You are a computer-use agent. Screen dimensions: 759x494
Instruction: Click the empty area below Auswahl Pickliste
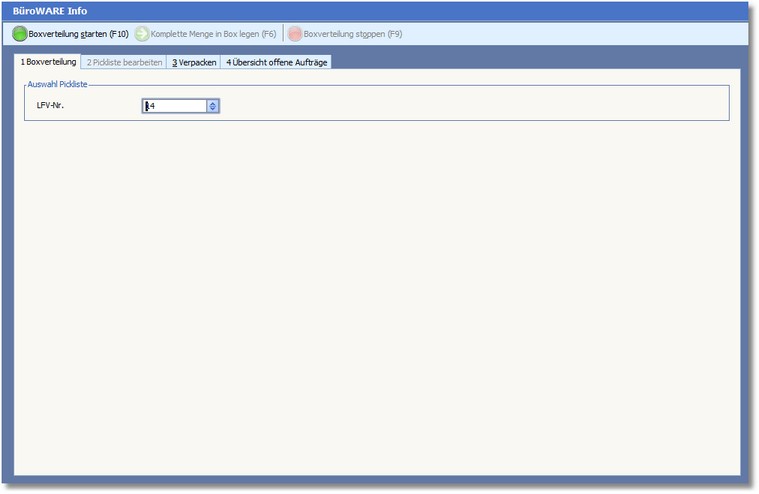[376, 300]
